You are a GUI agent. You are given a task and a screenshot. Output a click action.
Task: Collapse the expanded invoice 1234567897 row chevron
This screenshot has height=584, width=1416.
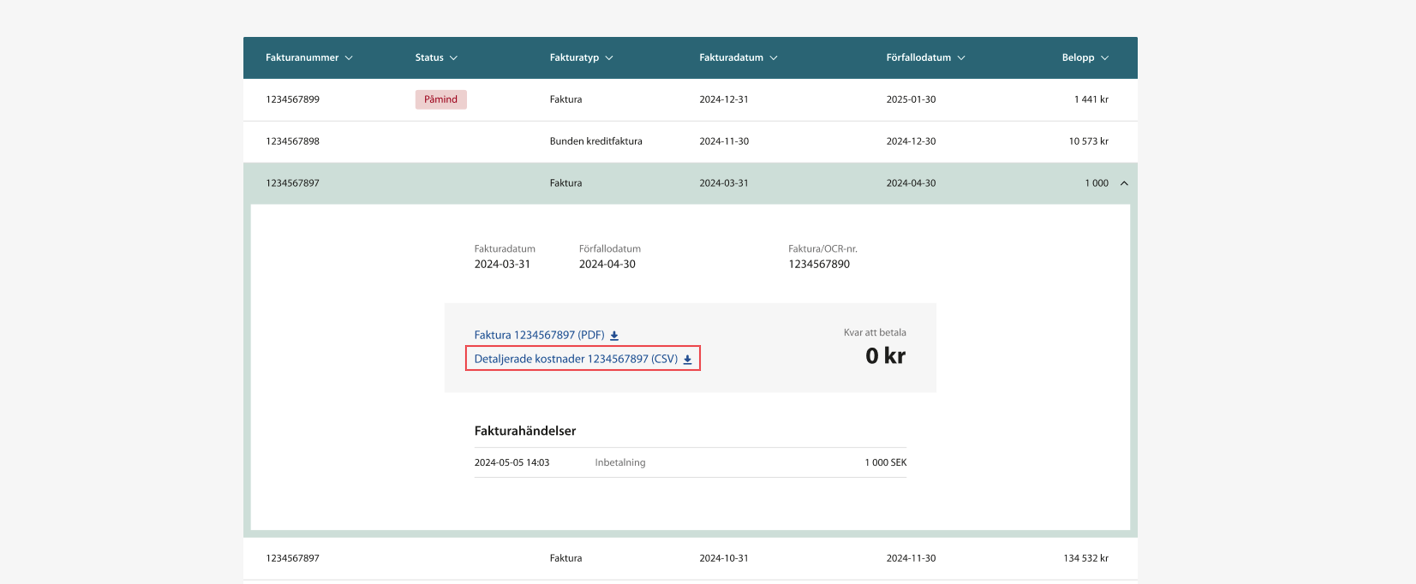(1124, 183)
